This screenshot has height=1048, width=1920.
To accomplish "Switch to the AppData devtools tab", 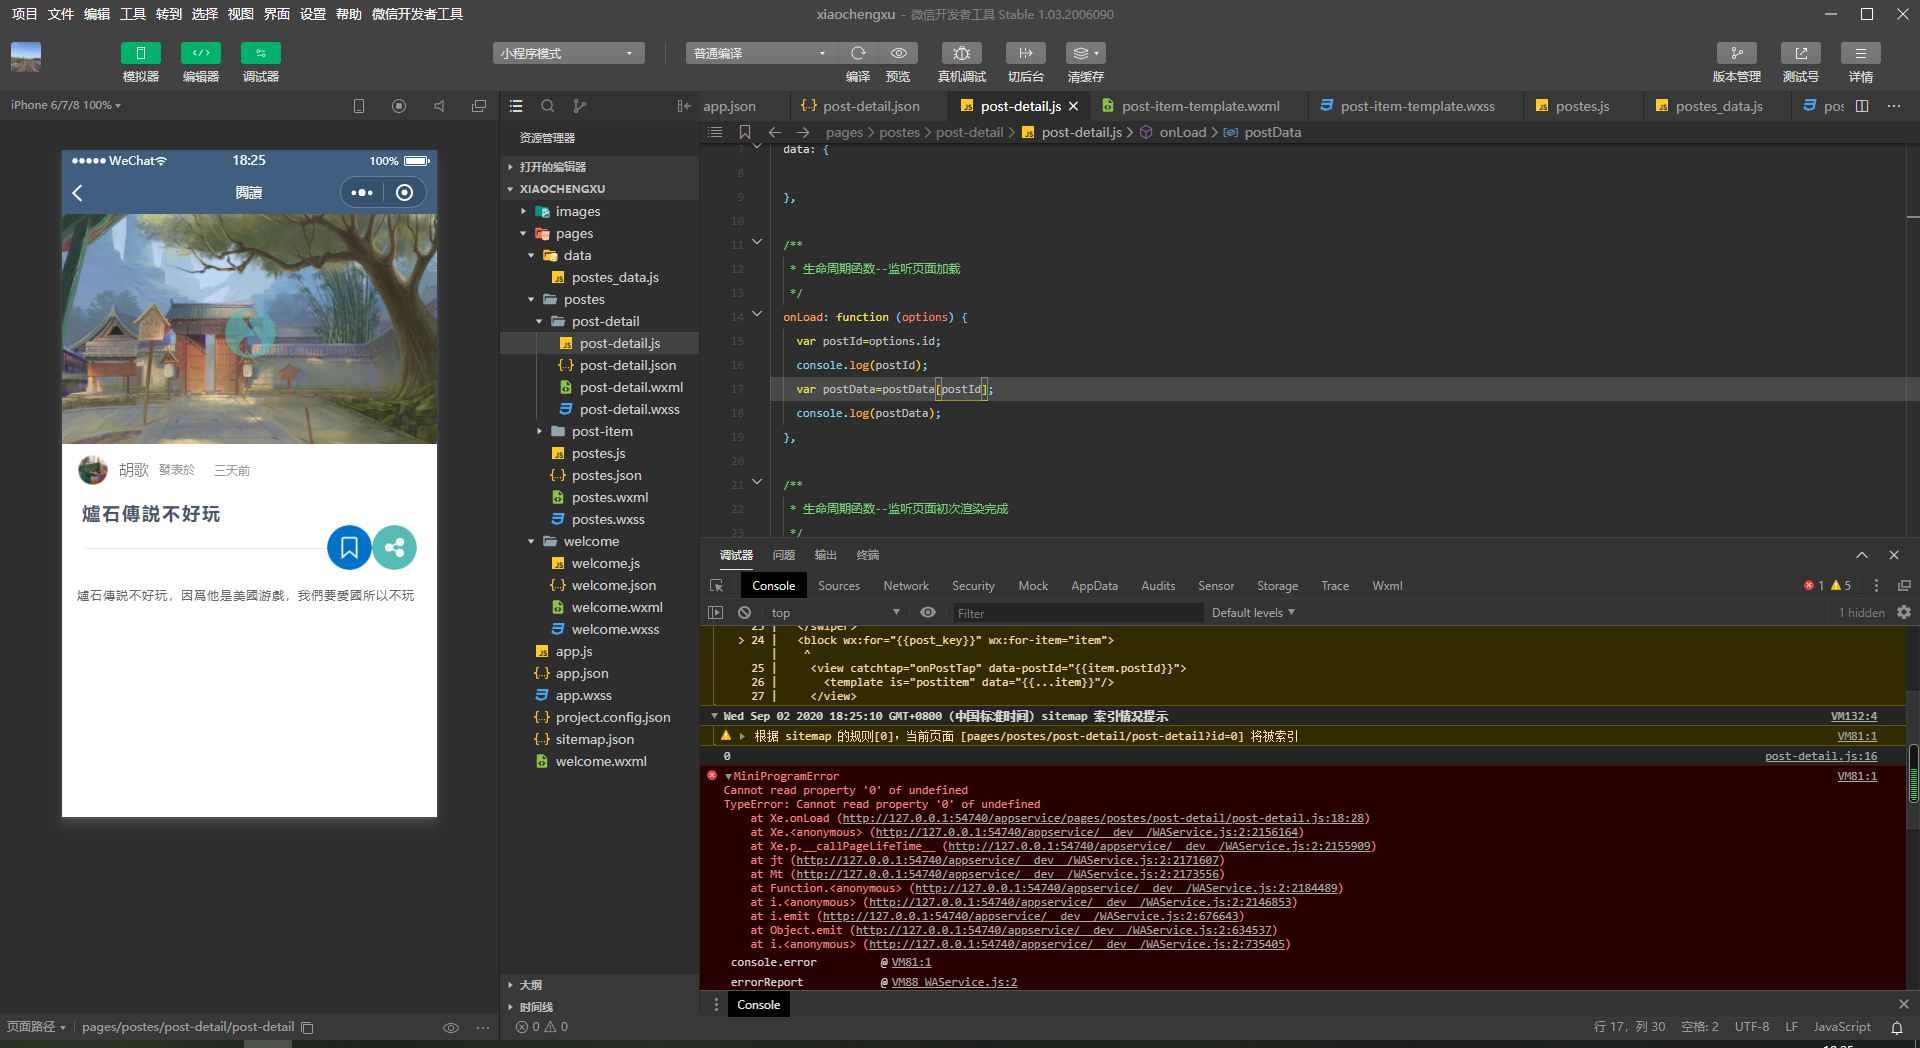I will pyautogui.click(x=1094, y=586).
